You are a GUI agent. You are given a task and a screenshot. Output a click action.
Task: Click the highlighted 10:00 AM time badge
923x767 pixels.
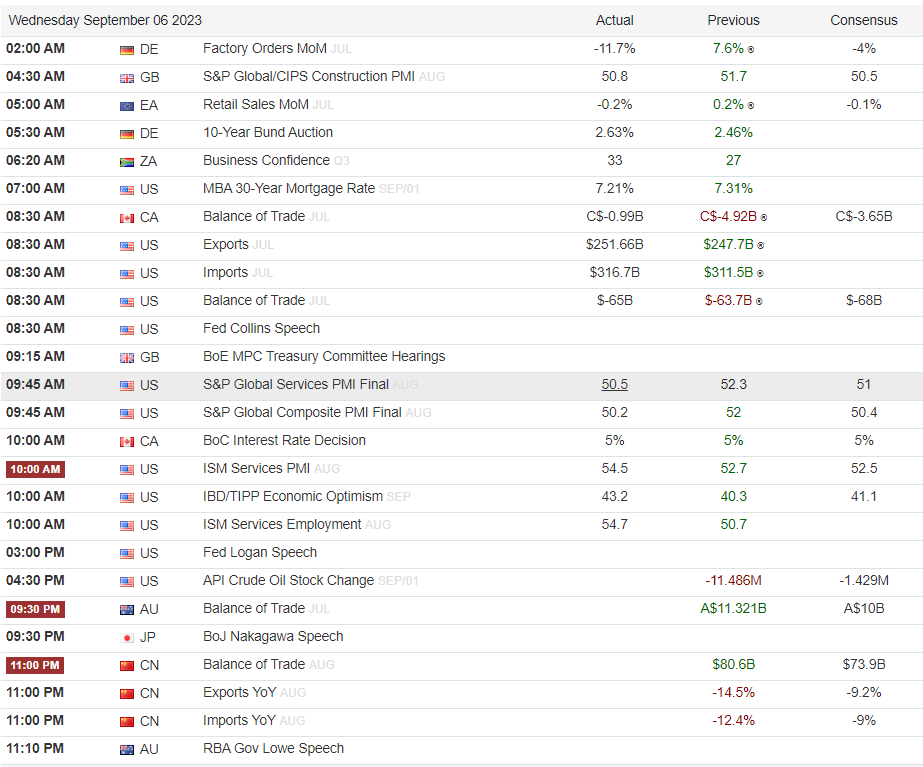[35, 469]
